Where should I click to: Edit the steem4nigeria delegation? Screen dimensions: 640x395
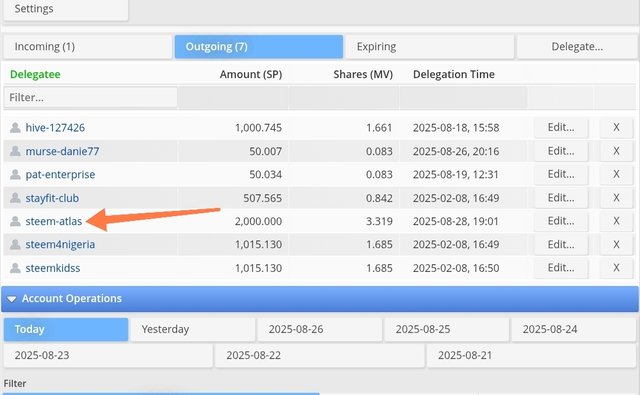[561, 244]
